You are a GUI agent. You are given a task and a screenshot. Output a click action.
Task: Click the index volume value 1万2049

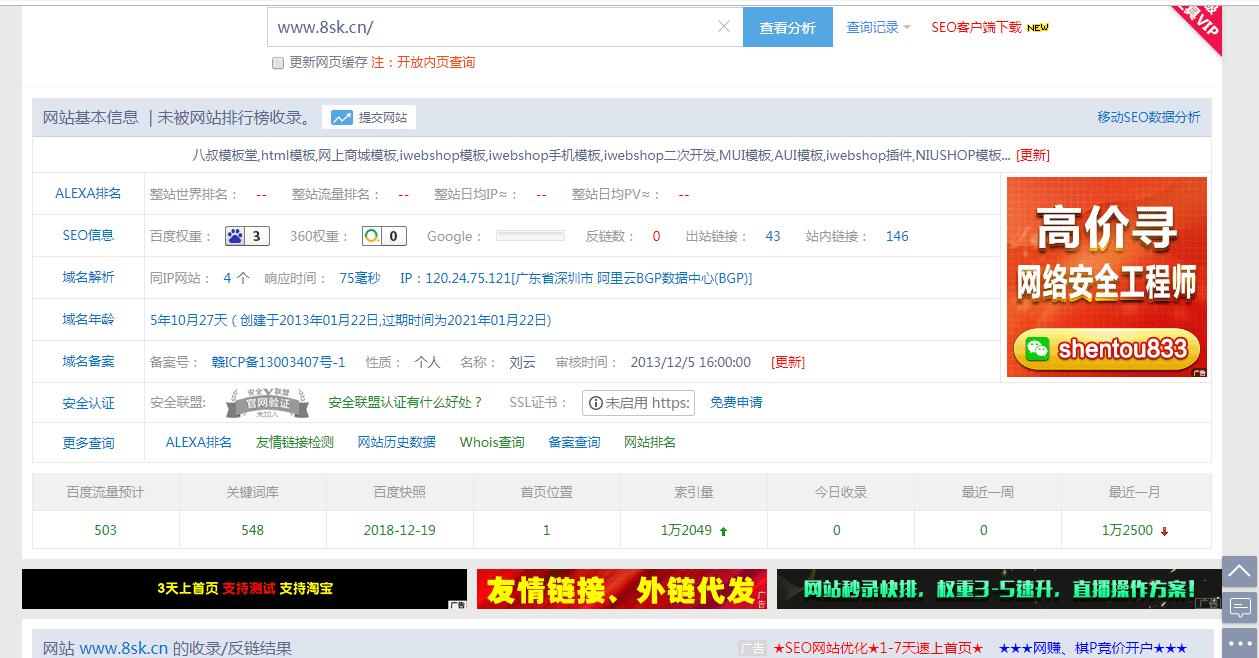686,530
